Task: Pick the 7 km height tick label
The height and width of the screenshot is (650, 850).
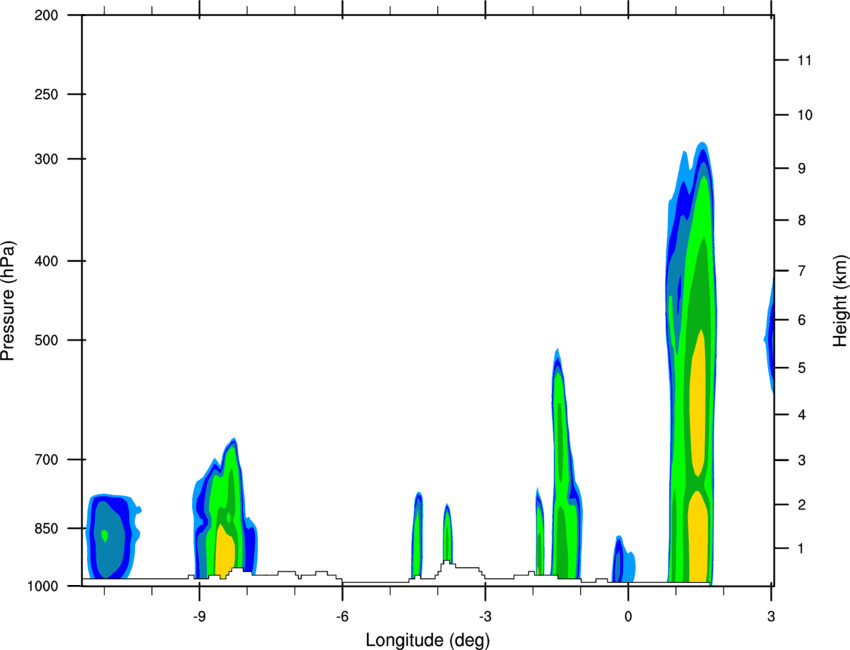Action: pyautogui.click(x=801, y=271)
